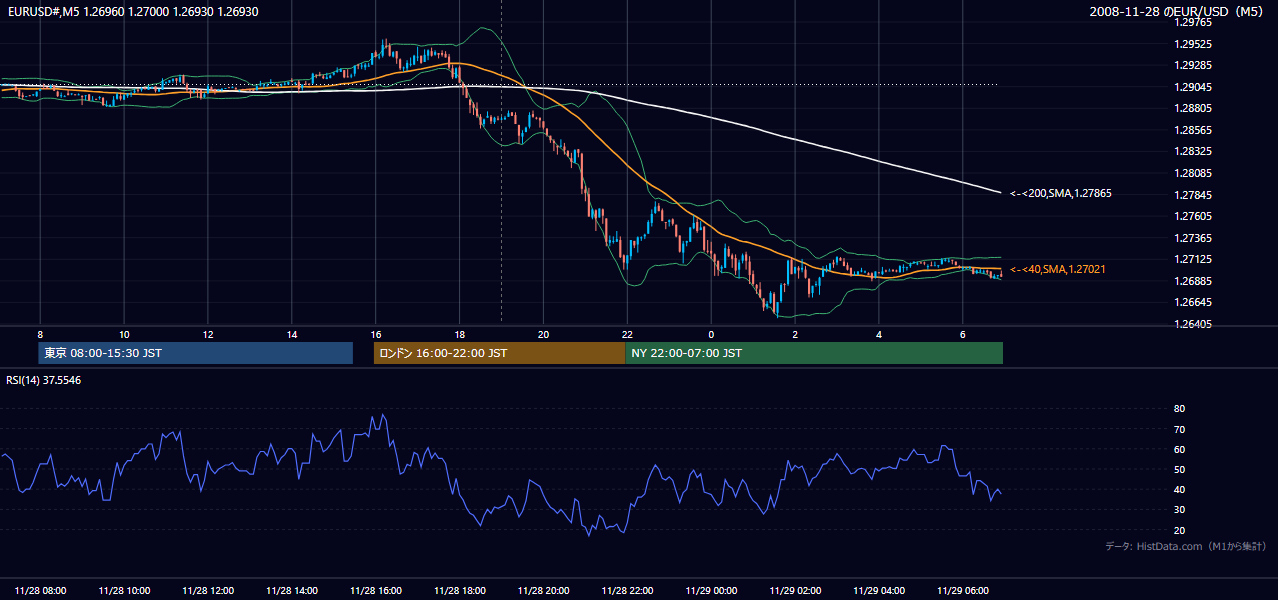Click the bottom date label 11/29 02:00

click(x=796, y=591)
